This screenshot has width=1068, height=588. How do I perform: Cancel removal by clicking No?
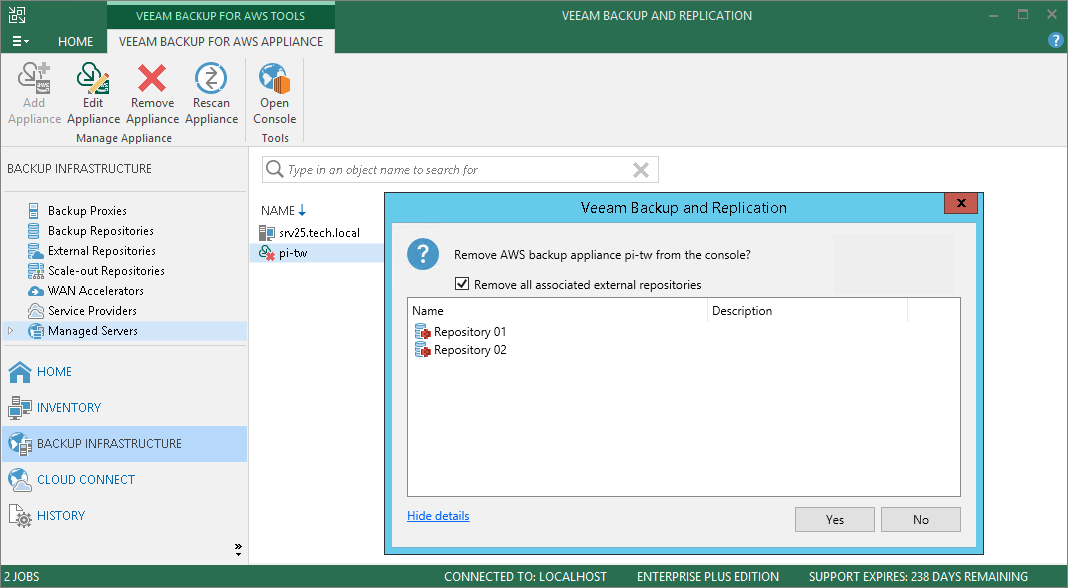click(x=921, y=519)
